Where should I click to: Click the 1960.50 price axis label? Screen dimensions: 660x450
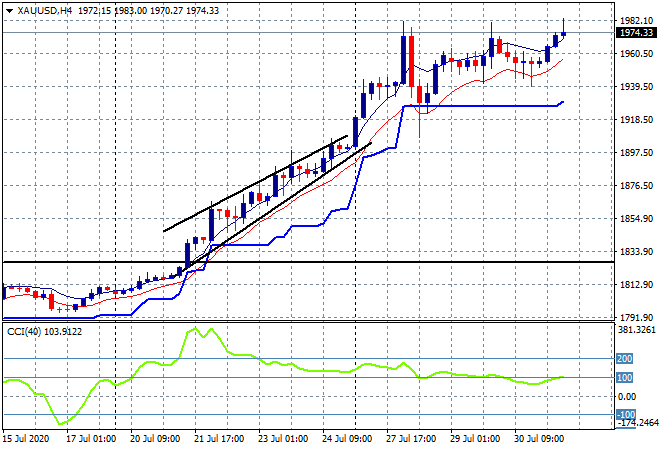(636, 53)
